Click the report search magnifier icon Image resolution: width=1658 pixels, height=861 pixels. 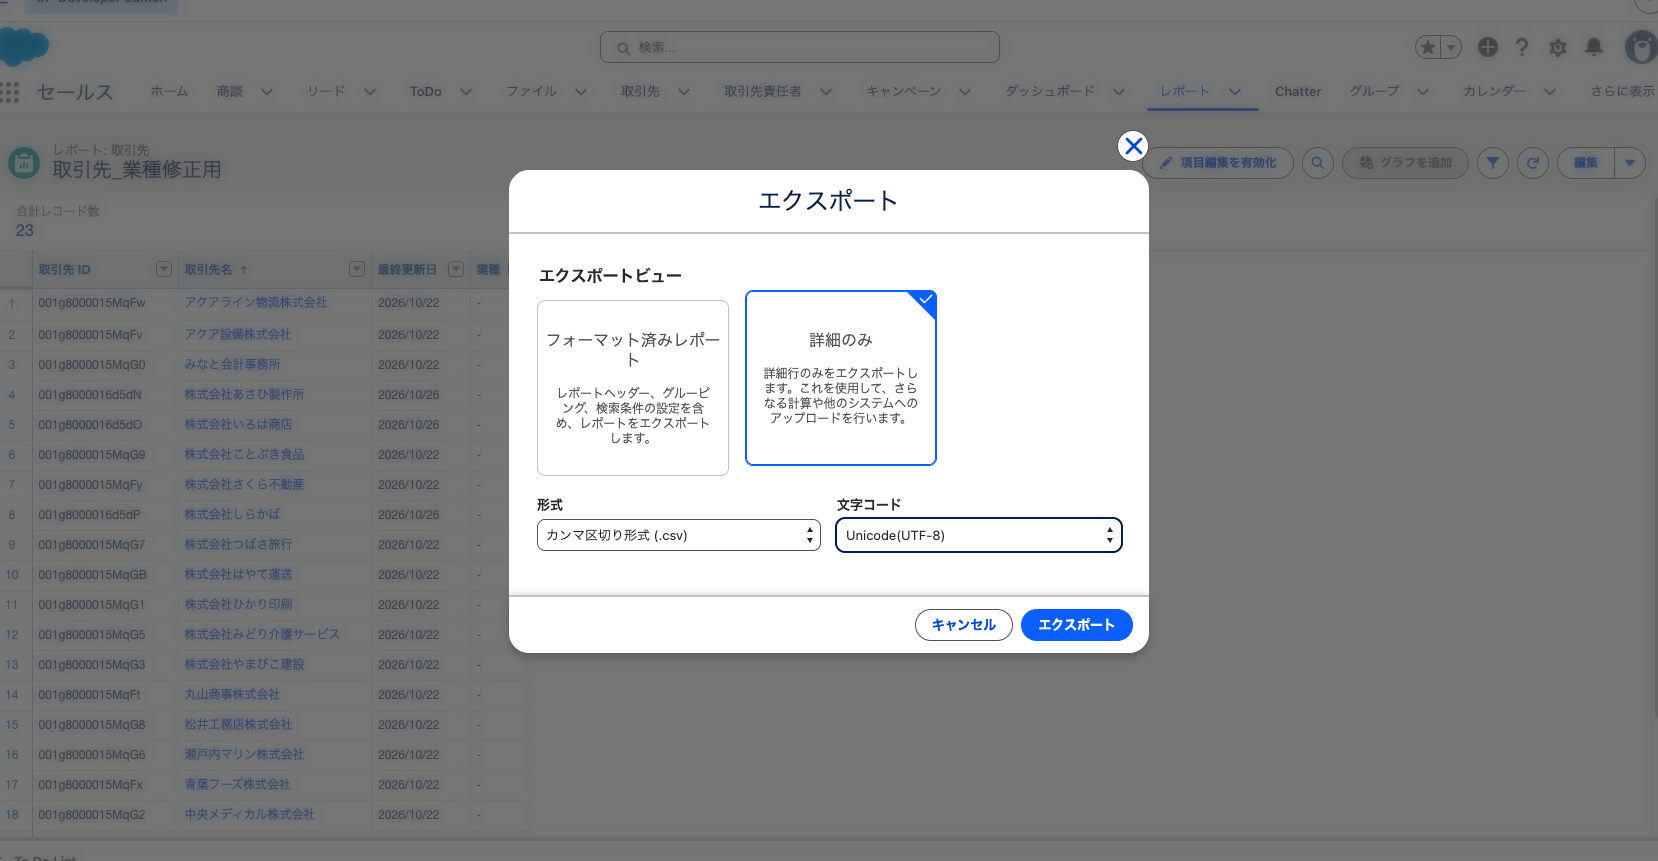pos(1318,163)
